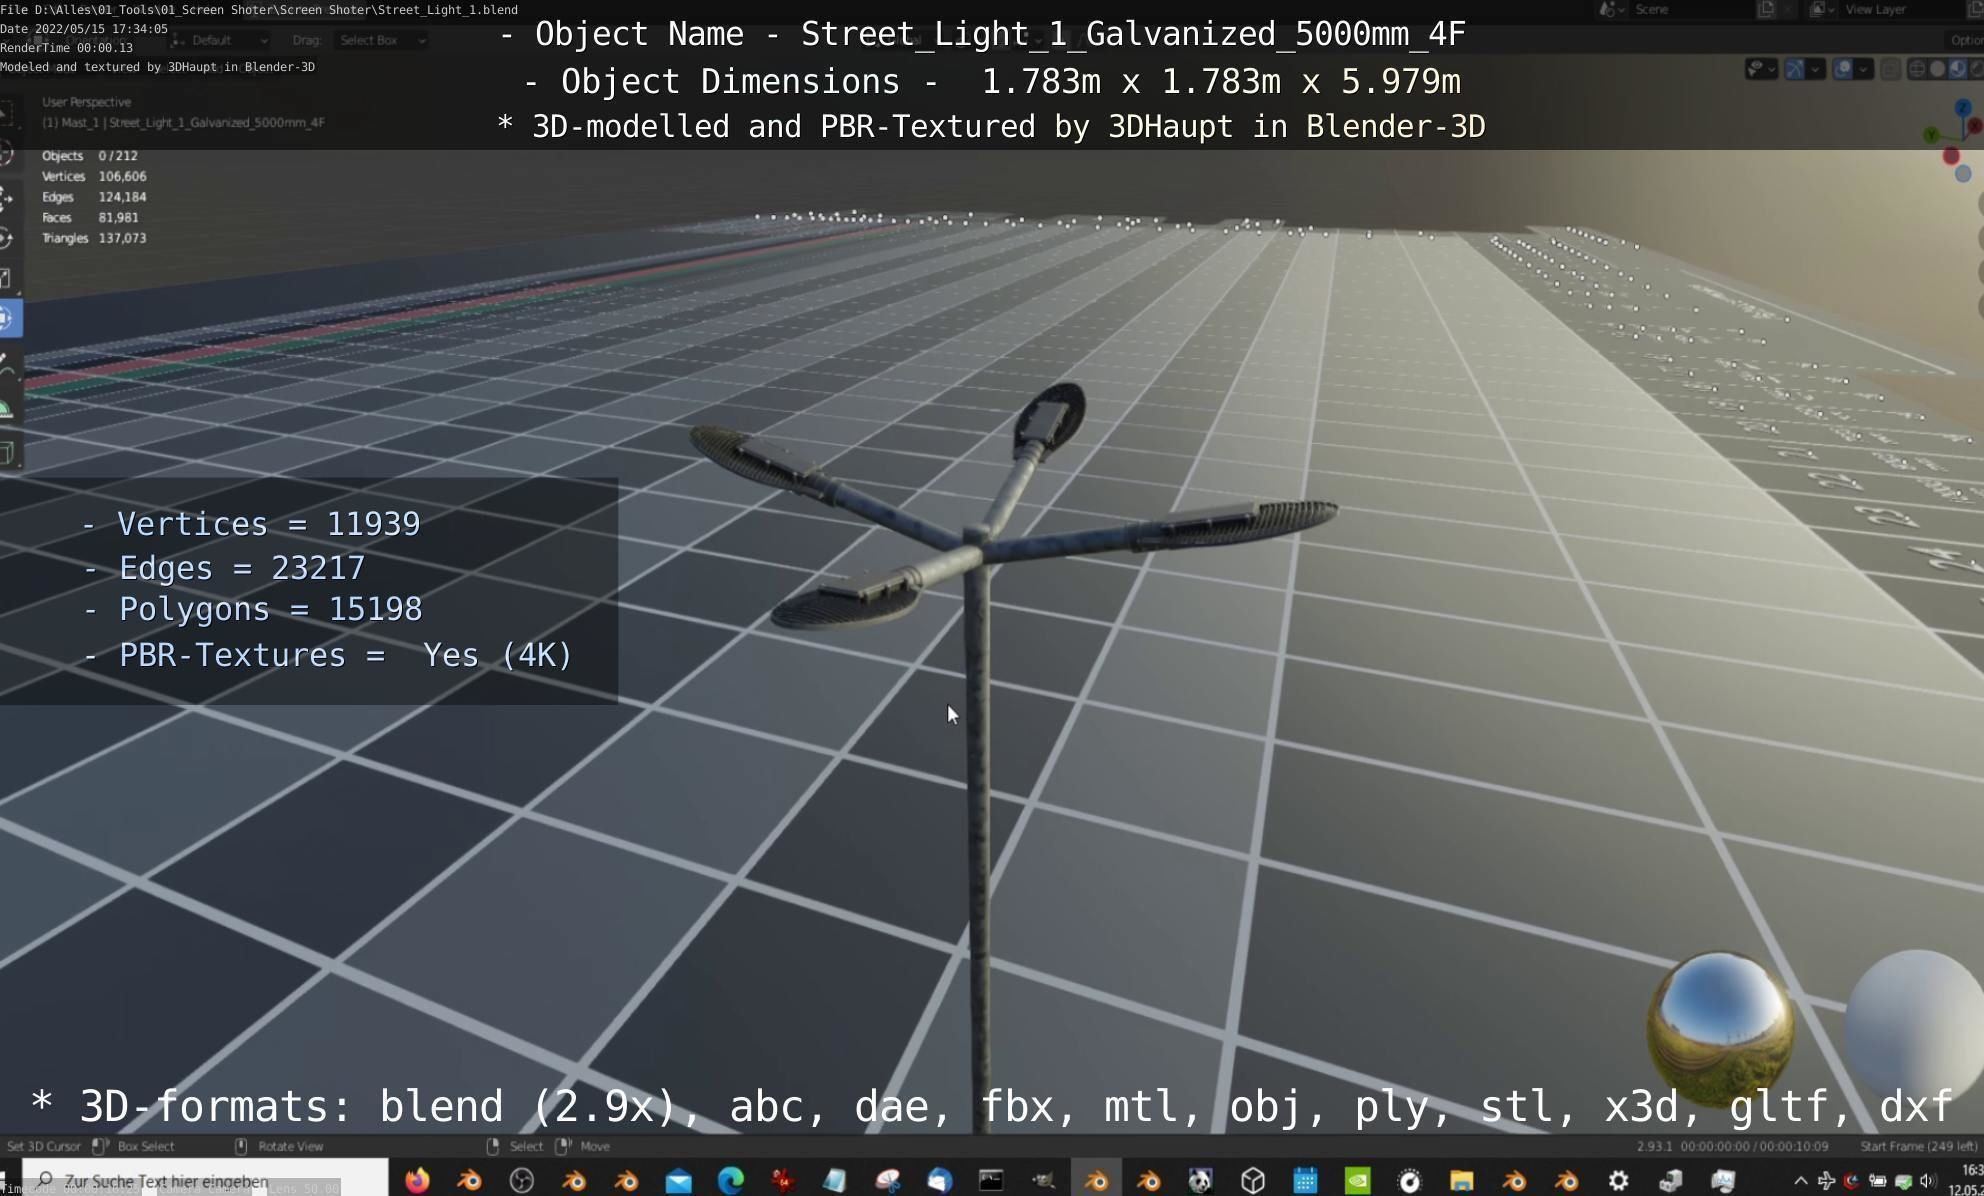Switch to rendered viewport shading
The height and width of the screenshot is (1196, 1984).
[x=1976, y=68]
